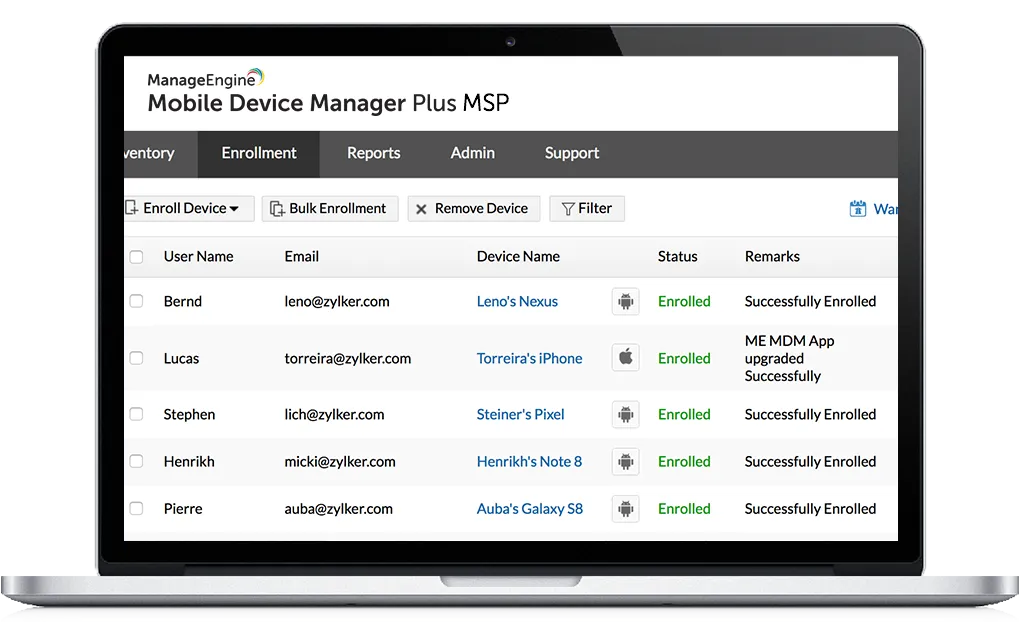The height and width of the screenshot is (643, 1019).
Task: Click the Bulk Enrollment button
Action: 330,209
